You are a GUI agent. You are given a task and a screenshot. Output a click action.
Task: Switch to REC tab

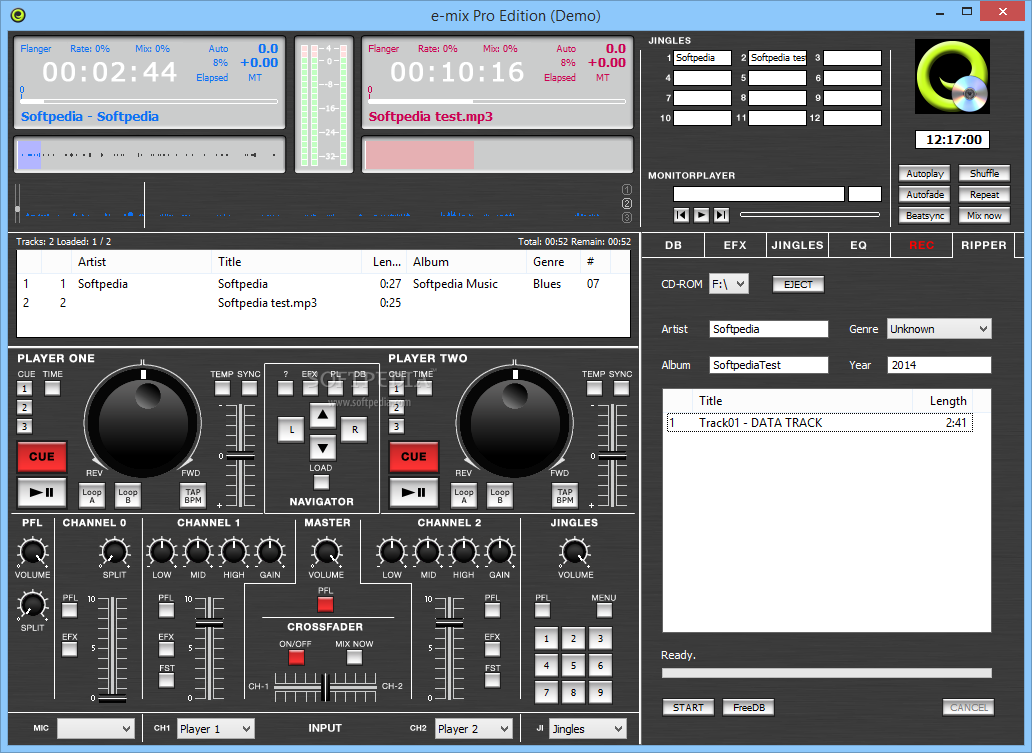(921, 245)
